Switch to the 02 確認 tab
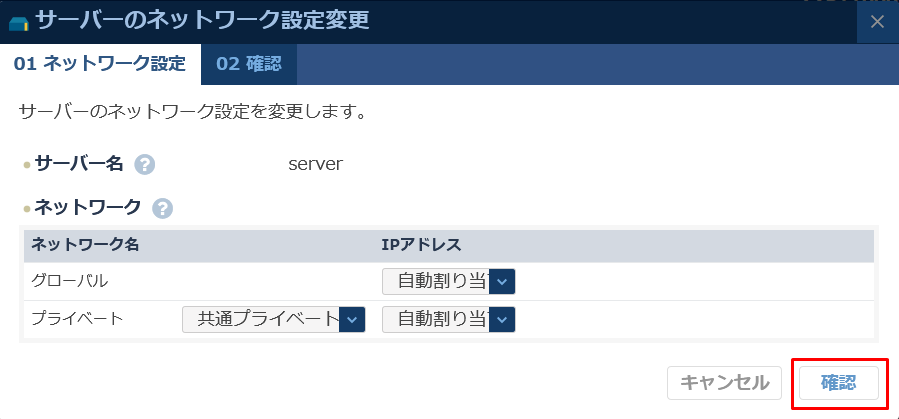Image resolution: width=899 pixels, height=419 pixels. (249, 64)
